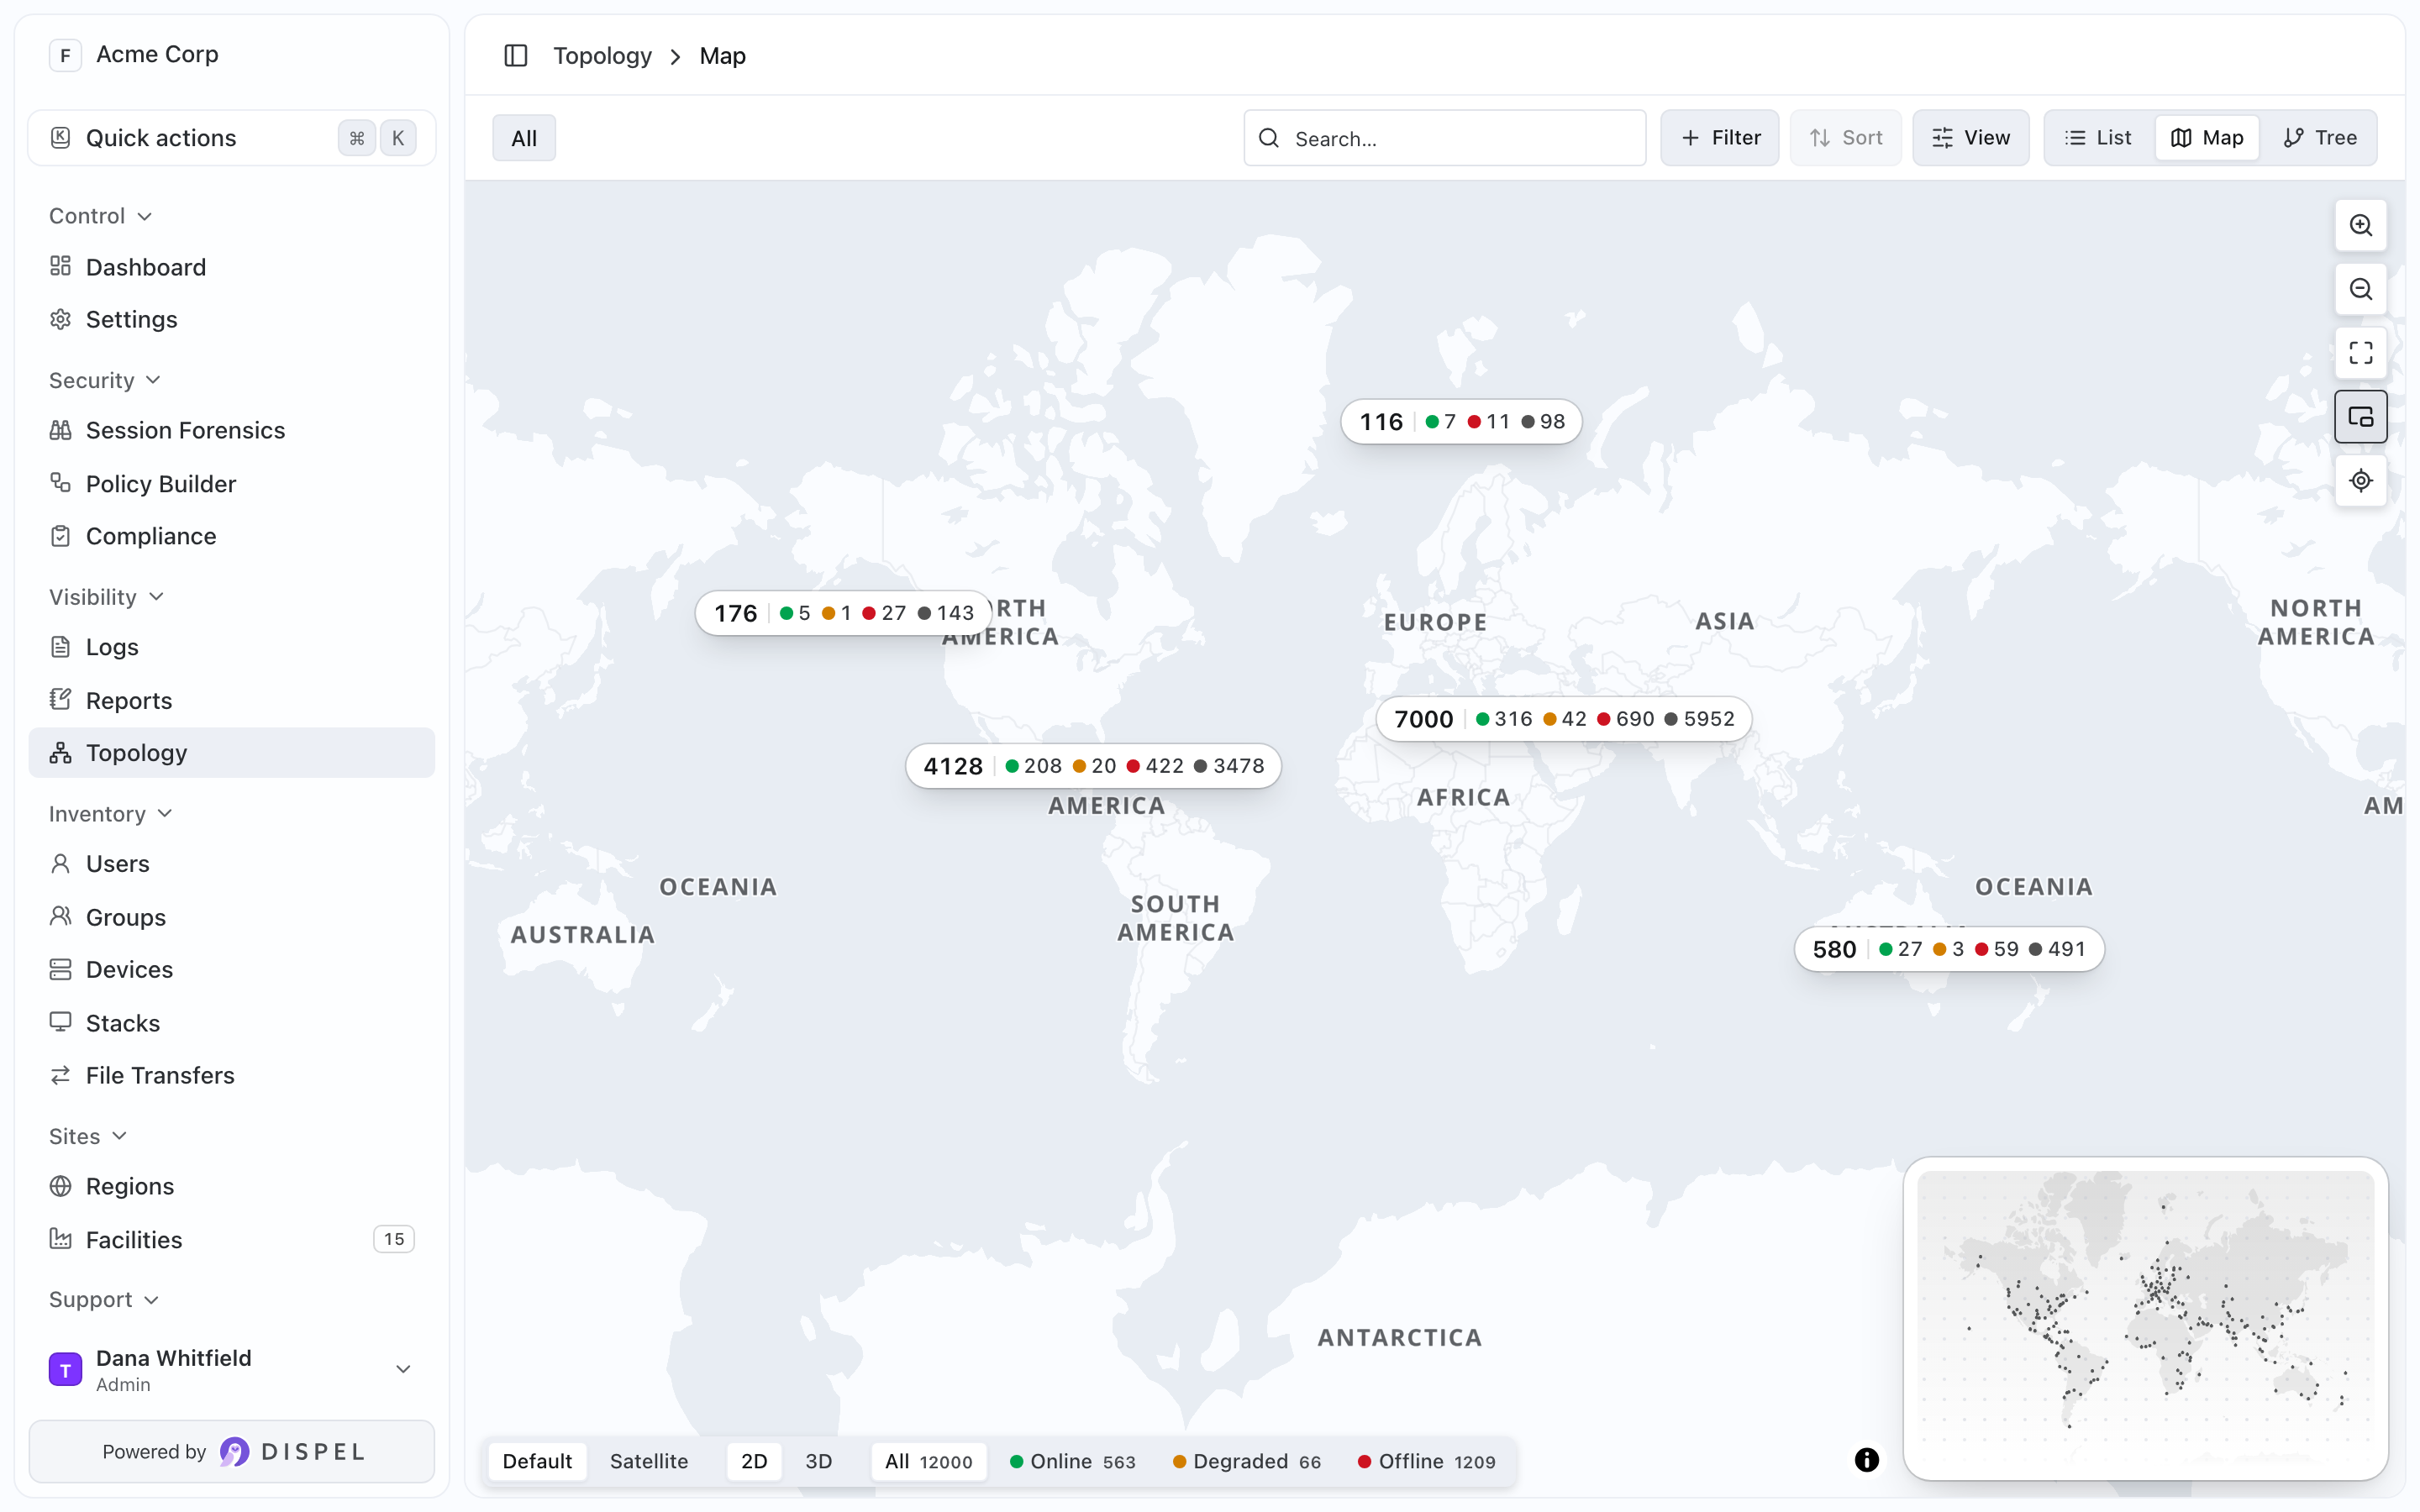Select the Map view tab
The width and height of the screenshot is (2420, 1512).
(2207, 138)
